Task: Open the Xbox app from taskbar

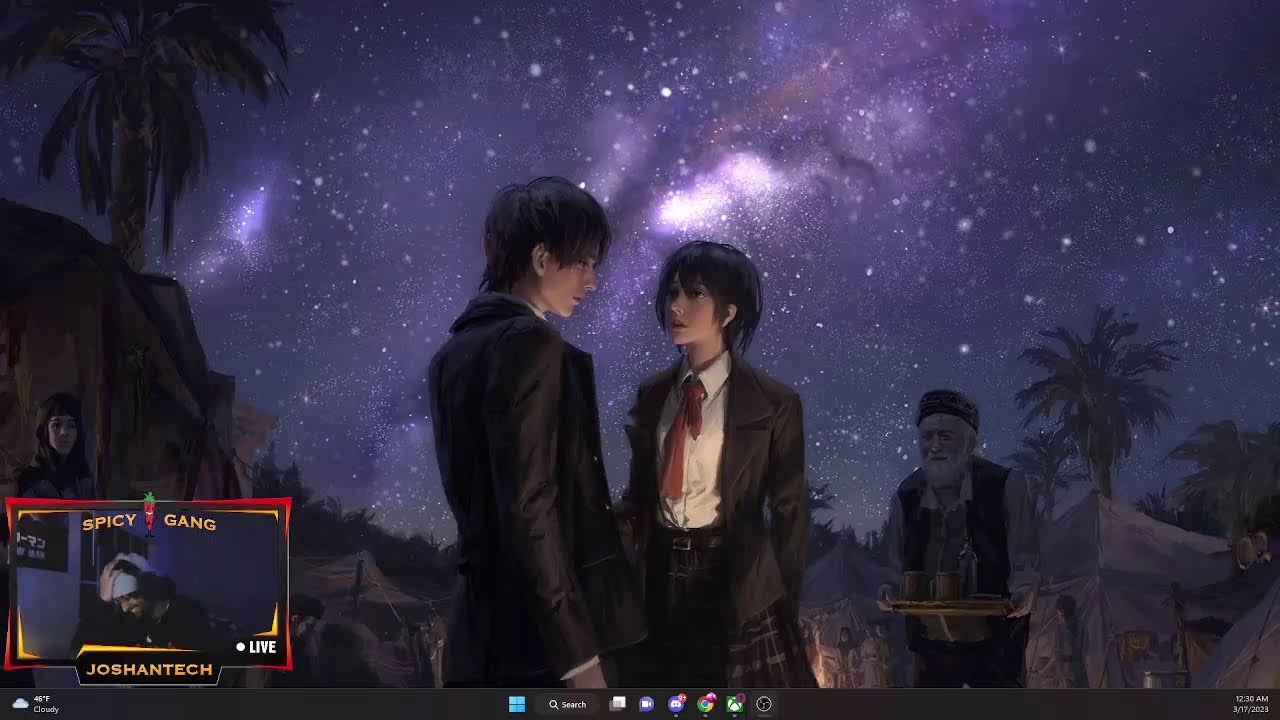Action: click(735, 704)
